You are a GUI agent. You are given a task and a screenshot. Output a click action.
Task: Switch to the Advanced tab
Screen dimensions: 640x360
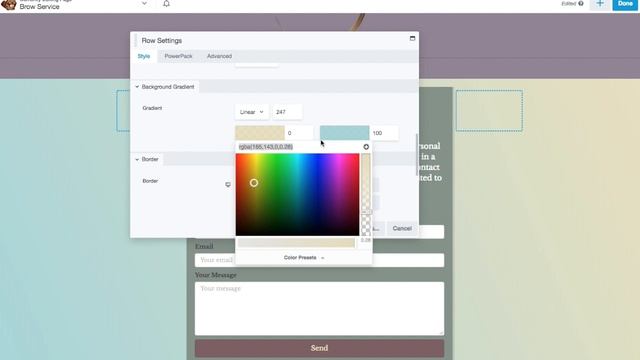tap(219, 56)
